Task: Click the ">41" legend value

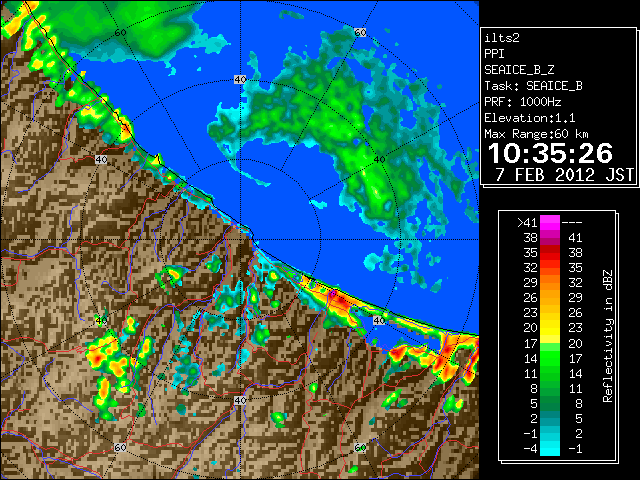Action: coord(527,222)
